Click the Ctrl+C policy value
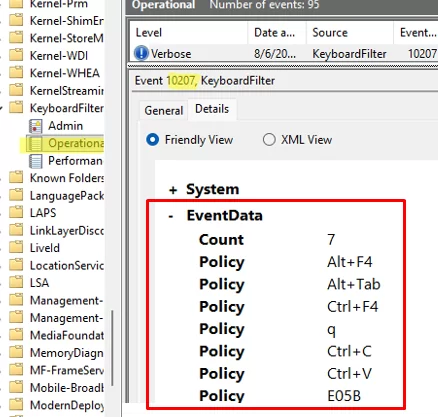Image resolution: width=438 pixels, height=417 pixels. [x=349, y=351]
